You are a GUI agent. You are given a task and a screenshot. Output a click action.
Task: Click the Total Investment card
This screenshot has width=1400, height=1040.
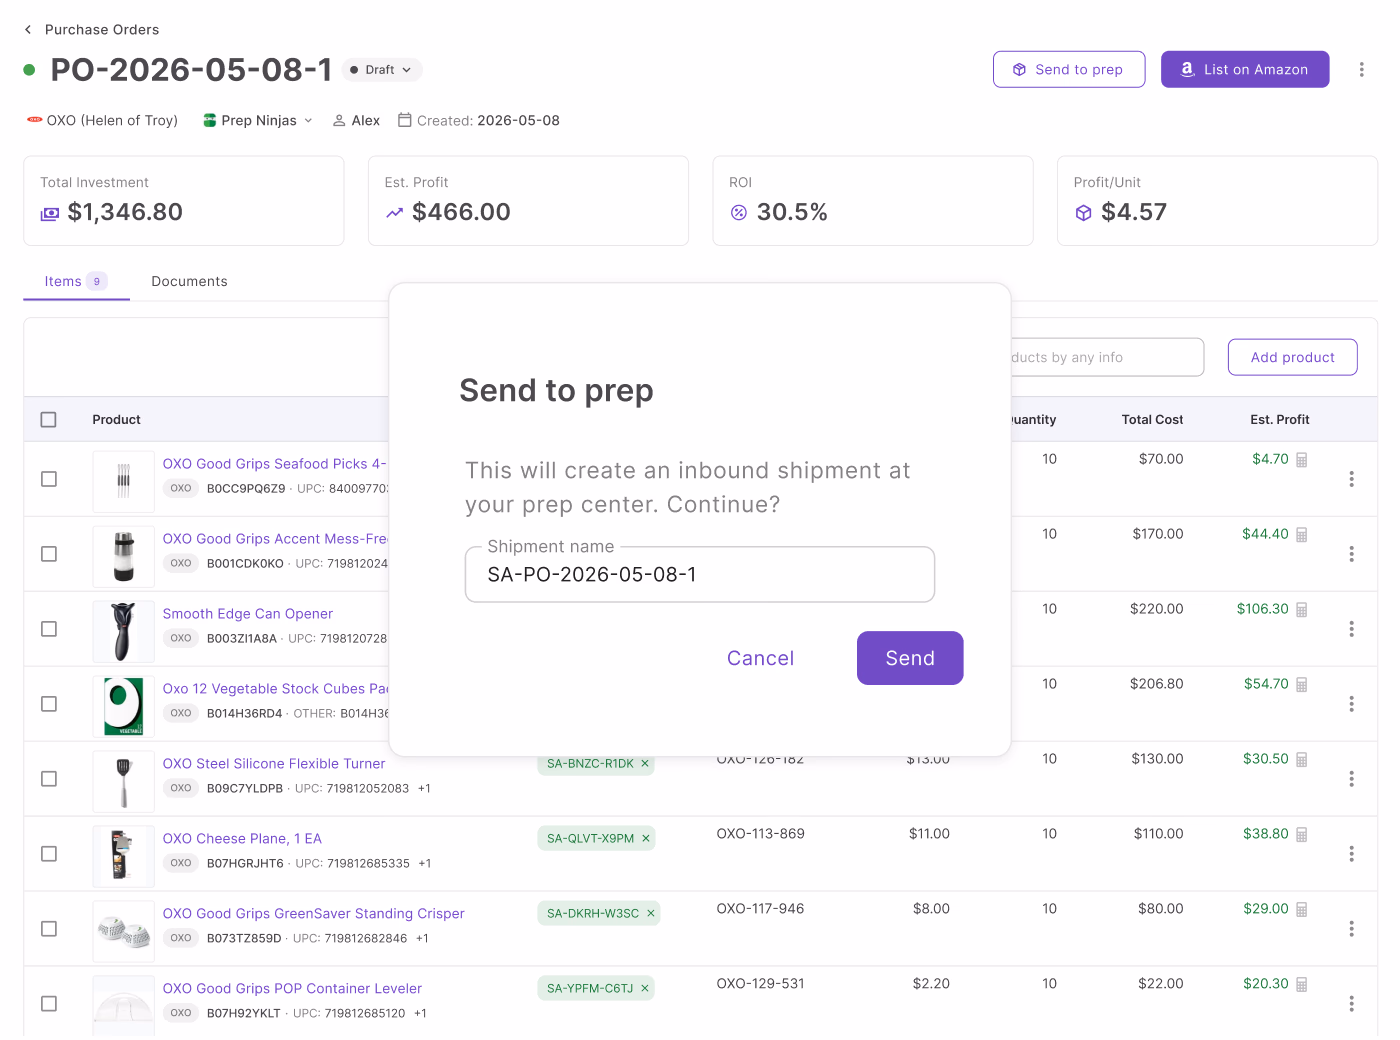pos(184,201)
